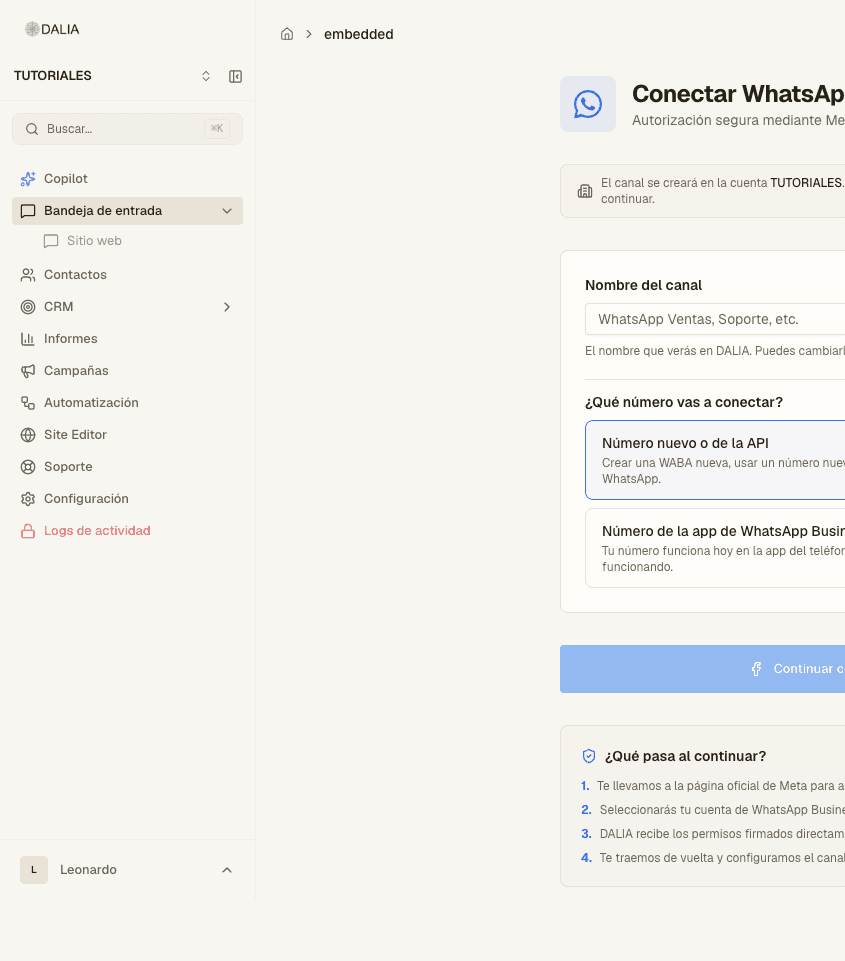Click the DALIA logo
Viewport: 845px width, 961px height.
pos(52,29)
